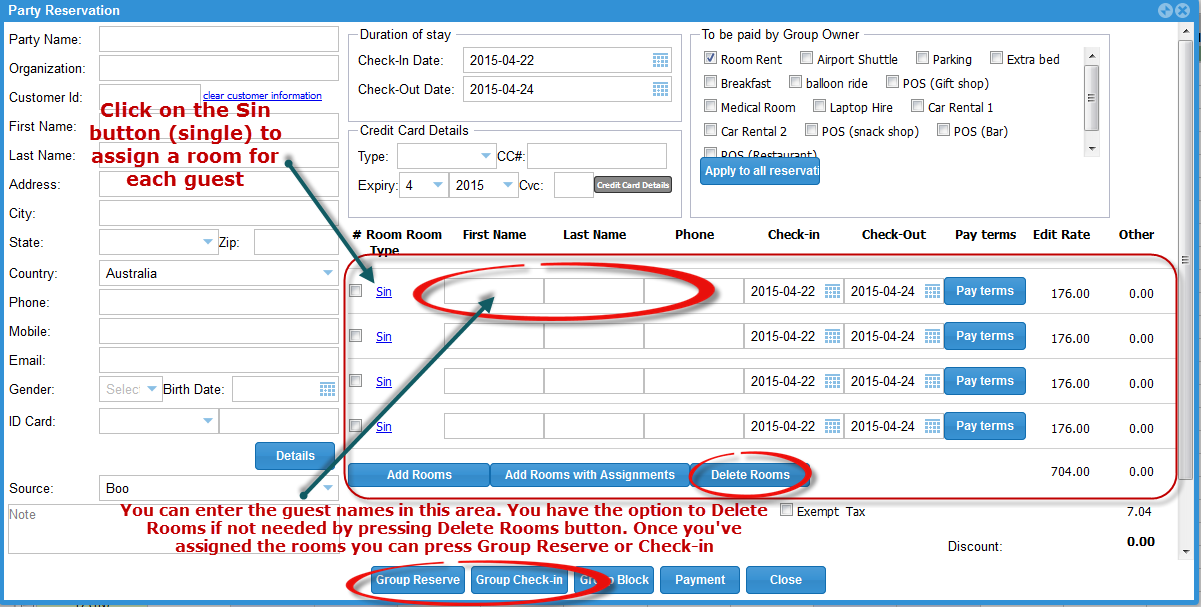This screenshot has height=607, width=1201.
Task: Expand the Country dropdown showing Australia
Action: click(328, 273)
